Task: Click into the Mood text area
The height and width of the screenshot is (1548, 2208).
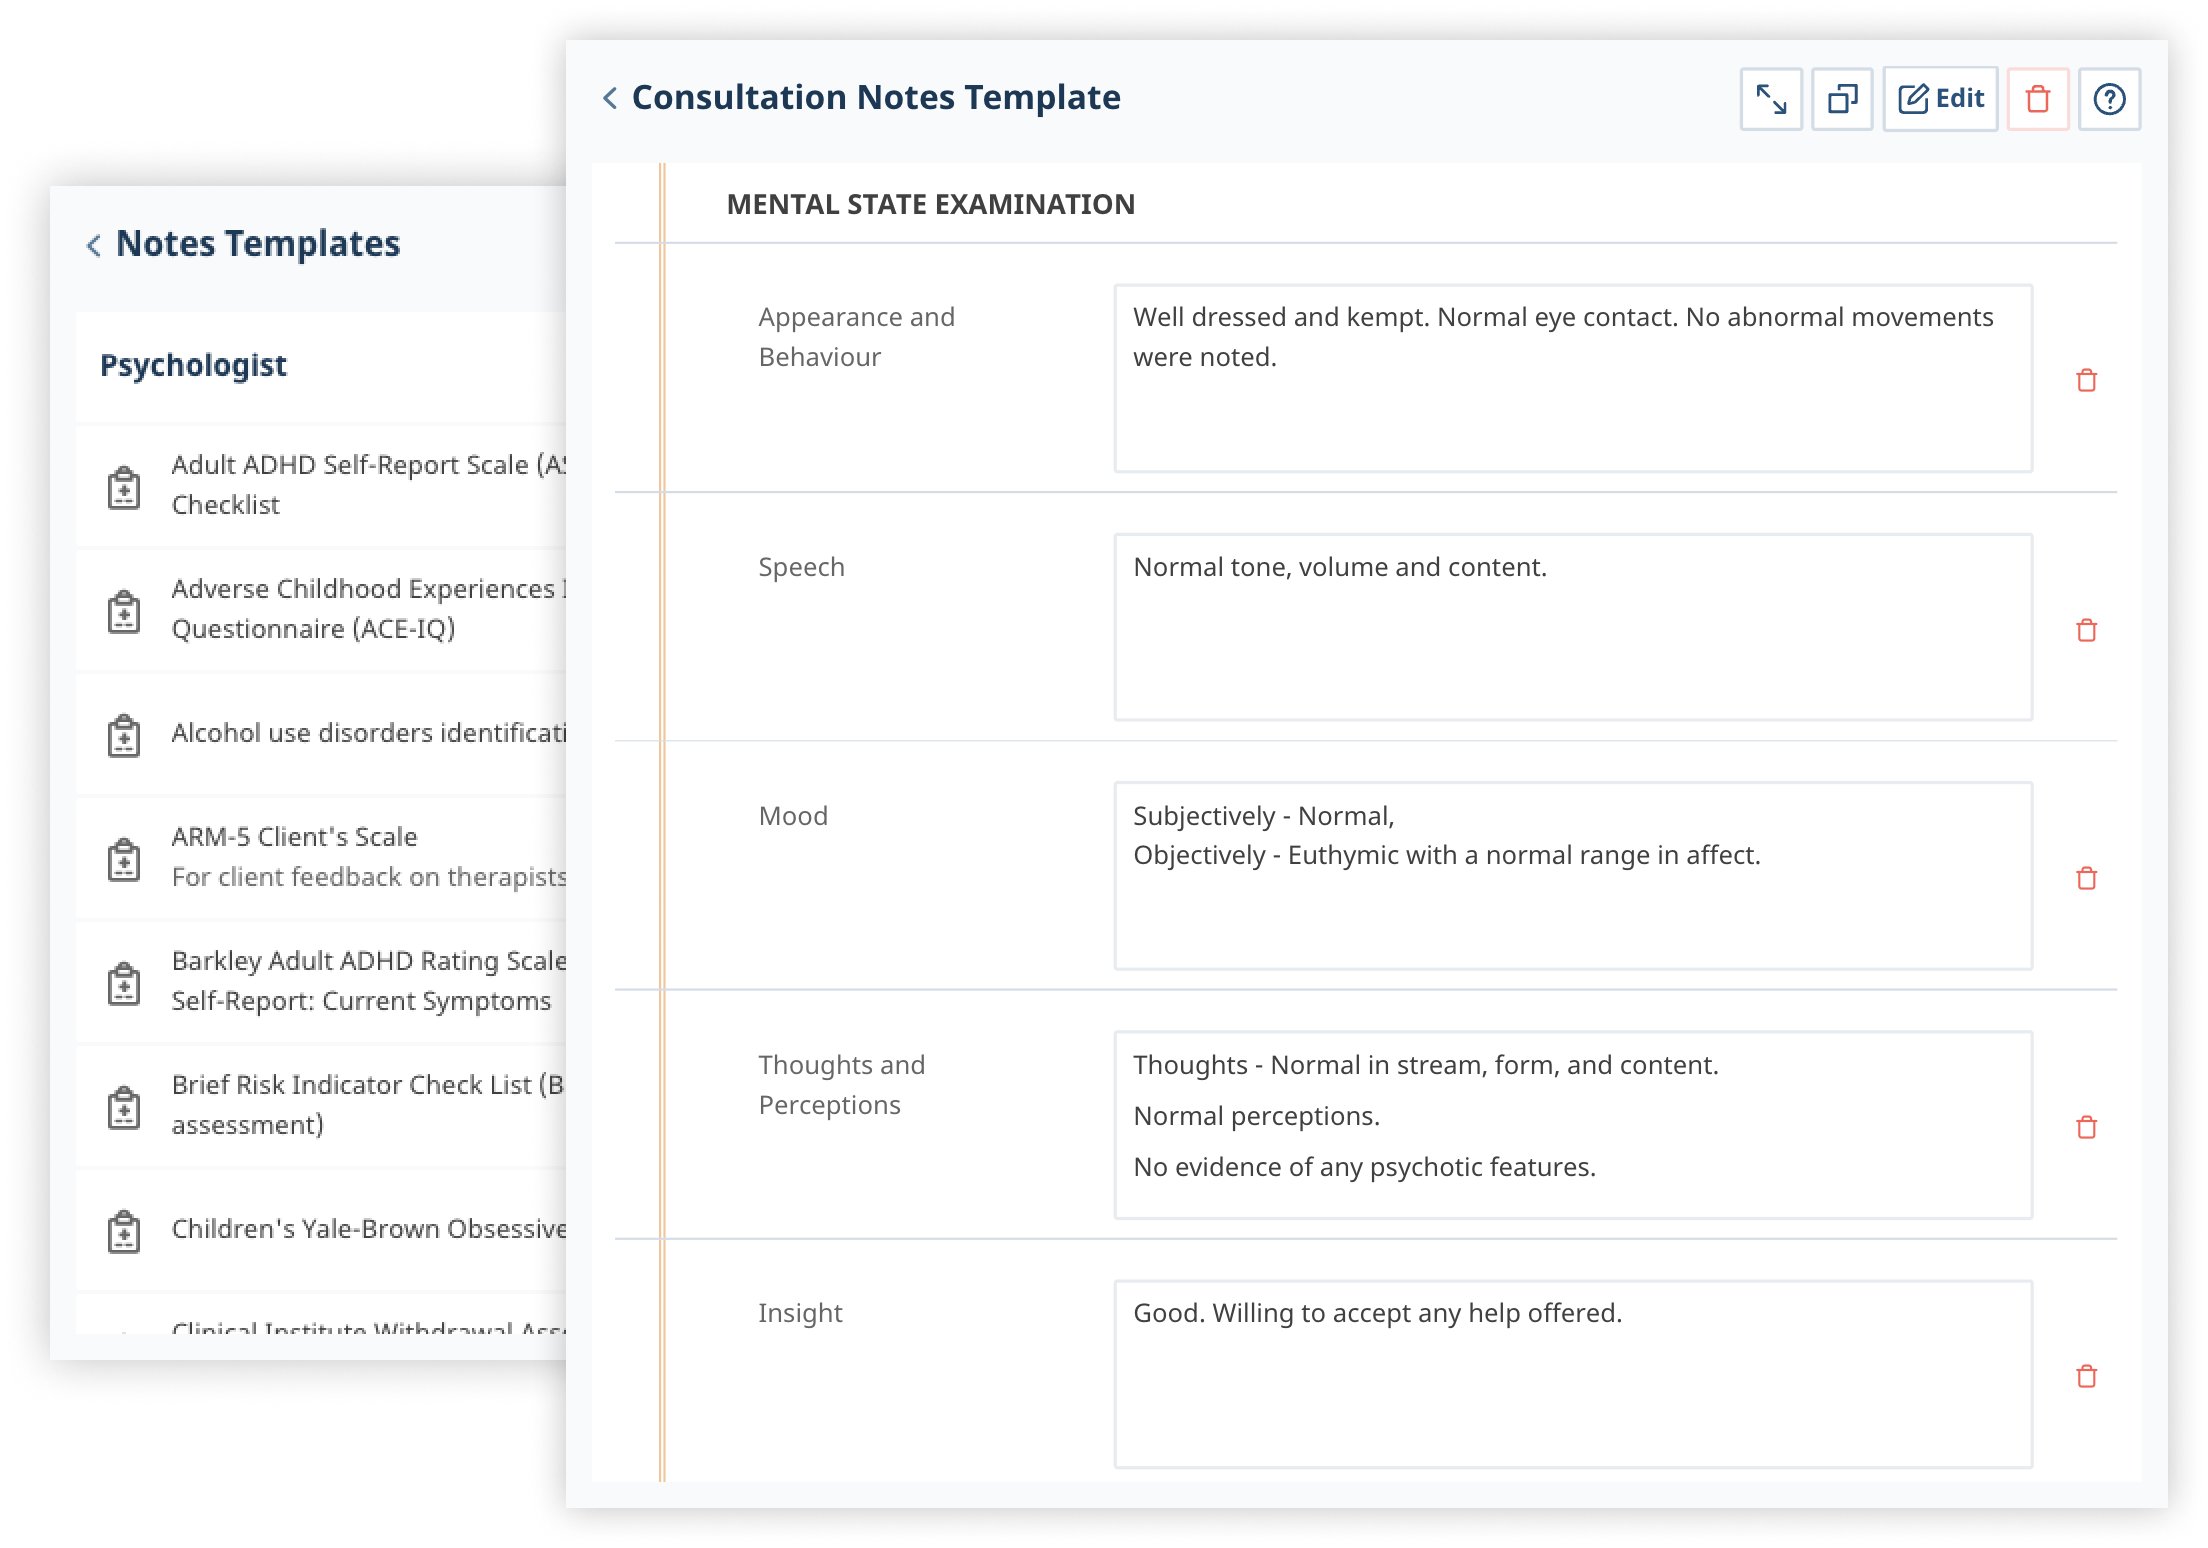Action: click(1573, 876)
